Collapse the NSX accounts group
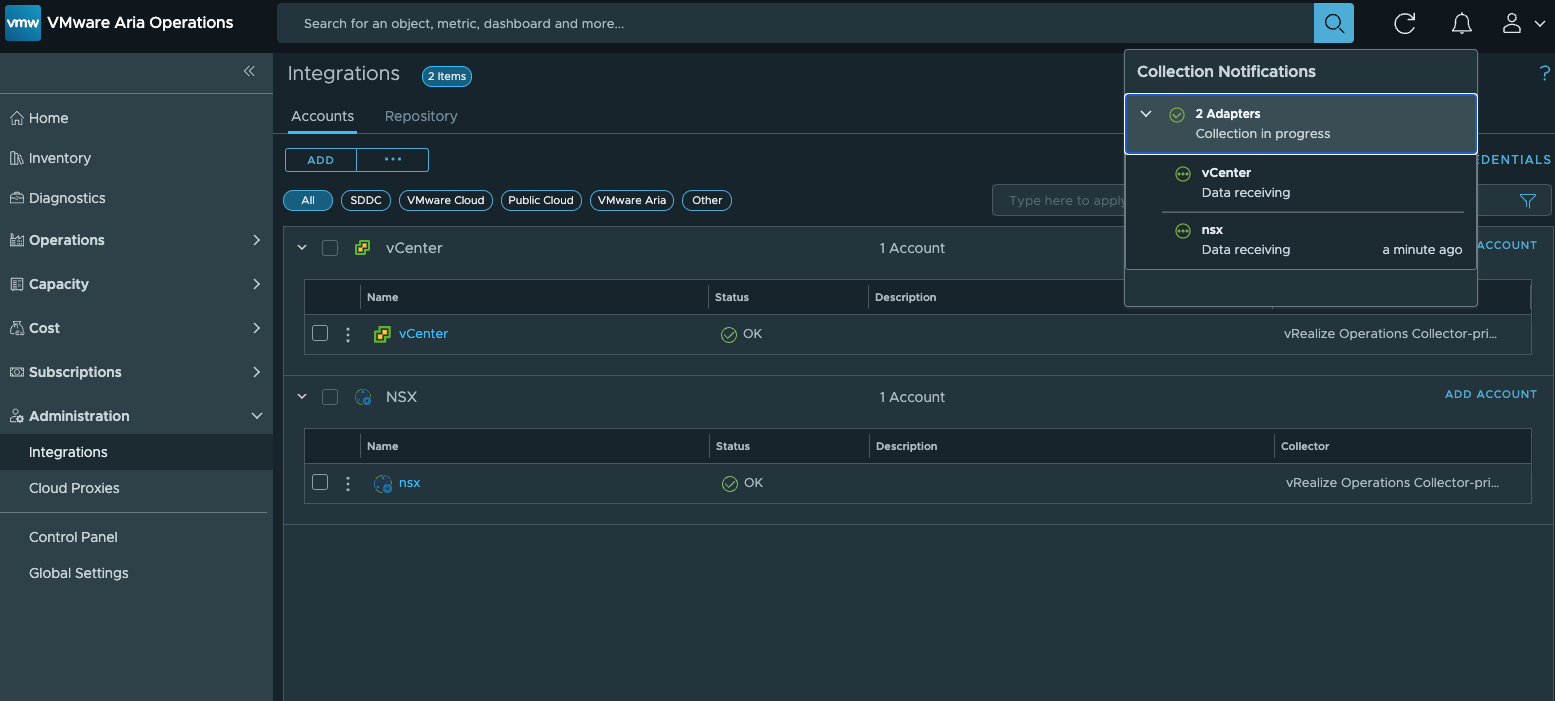Image resolution: width=1555 pixels, height=701 pixels. [x=302, y=397]
